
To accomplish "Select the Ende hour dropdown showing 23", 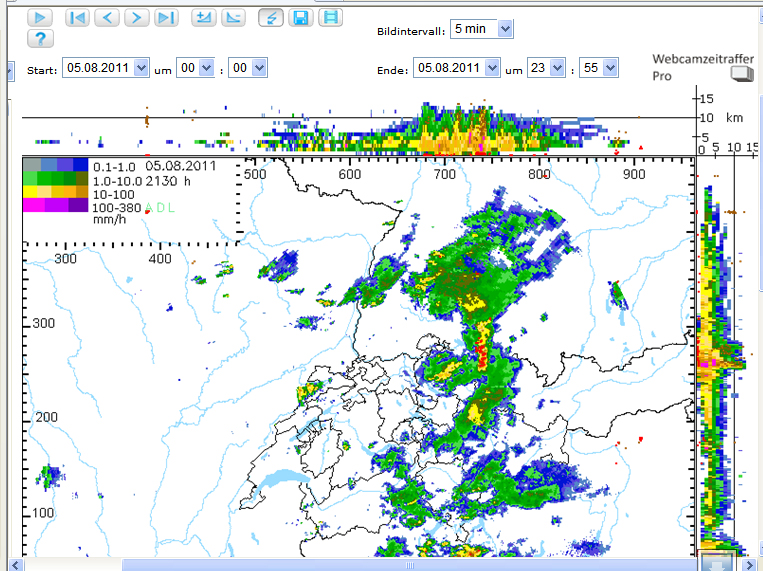I will point(546,67).
